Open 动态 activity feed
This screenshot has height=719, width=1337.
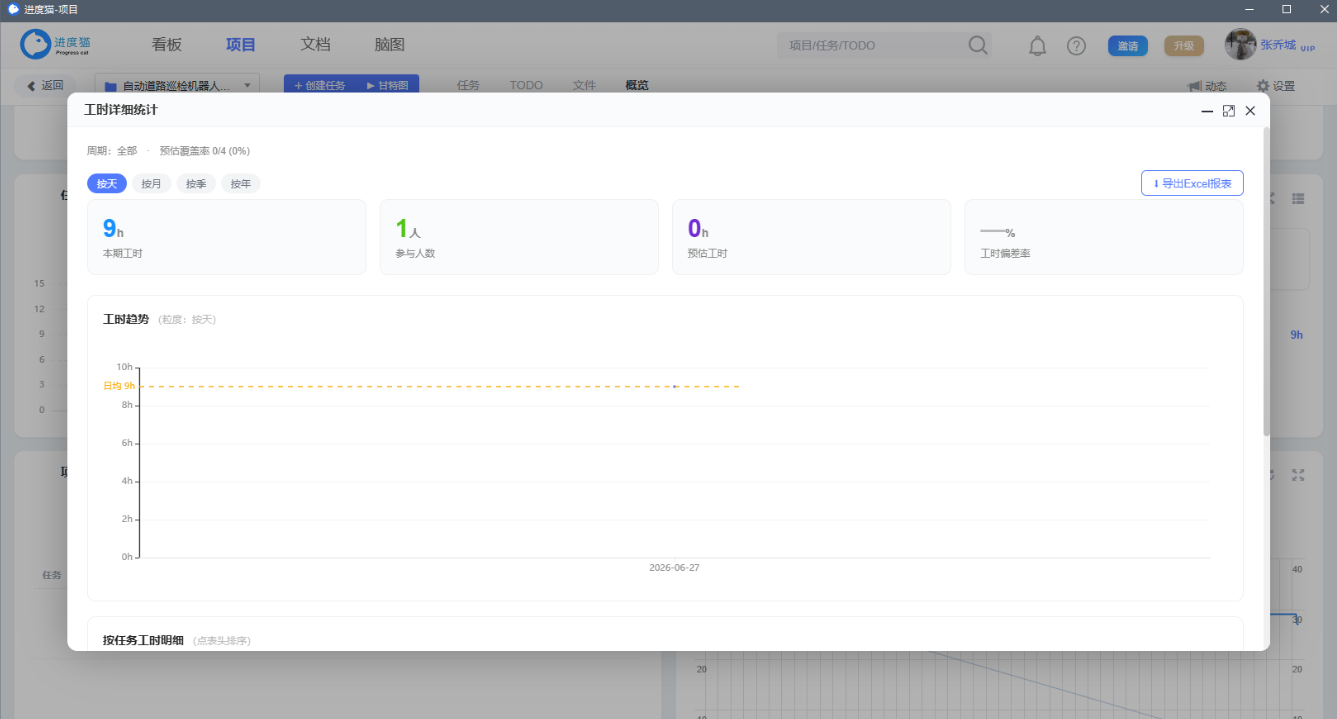coord(1206,86)
